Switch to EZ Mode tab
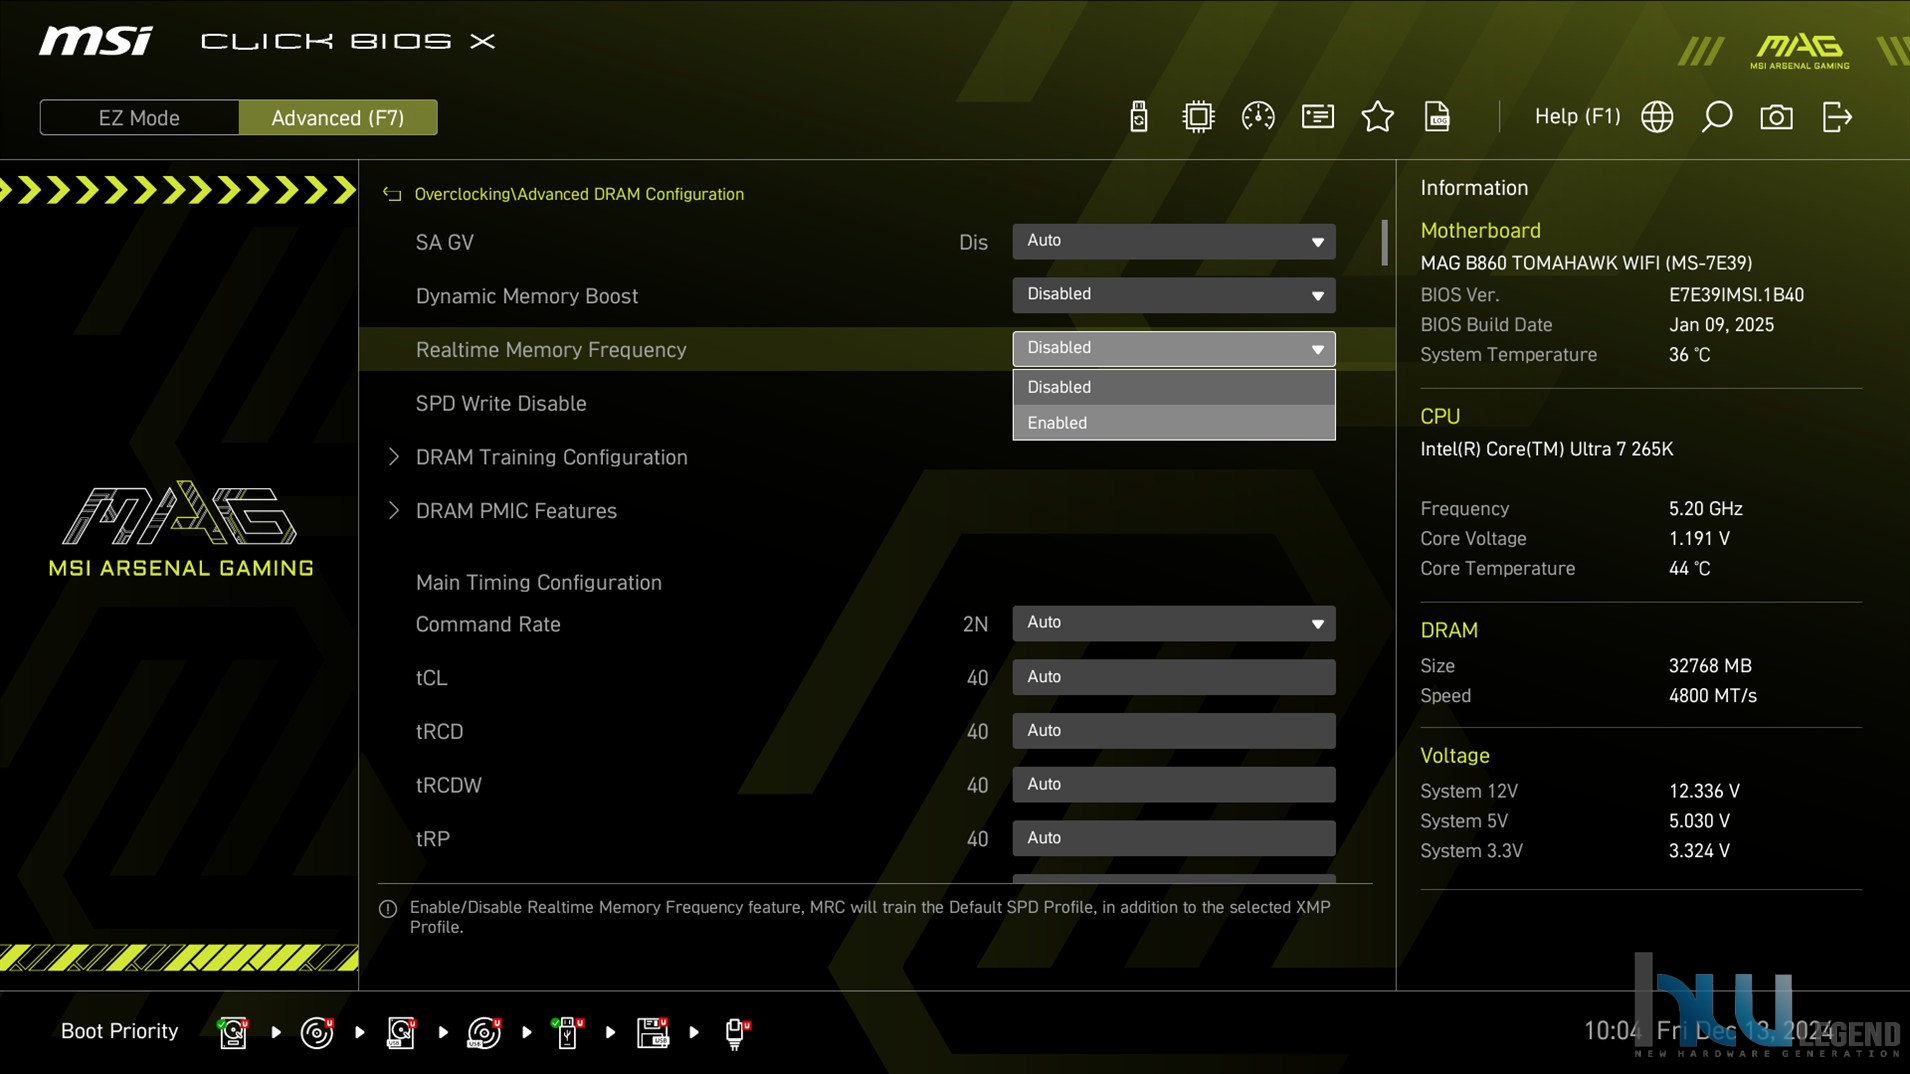The image size is (1910, 1074). tap(139, 118)
